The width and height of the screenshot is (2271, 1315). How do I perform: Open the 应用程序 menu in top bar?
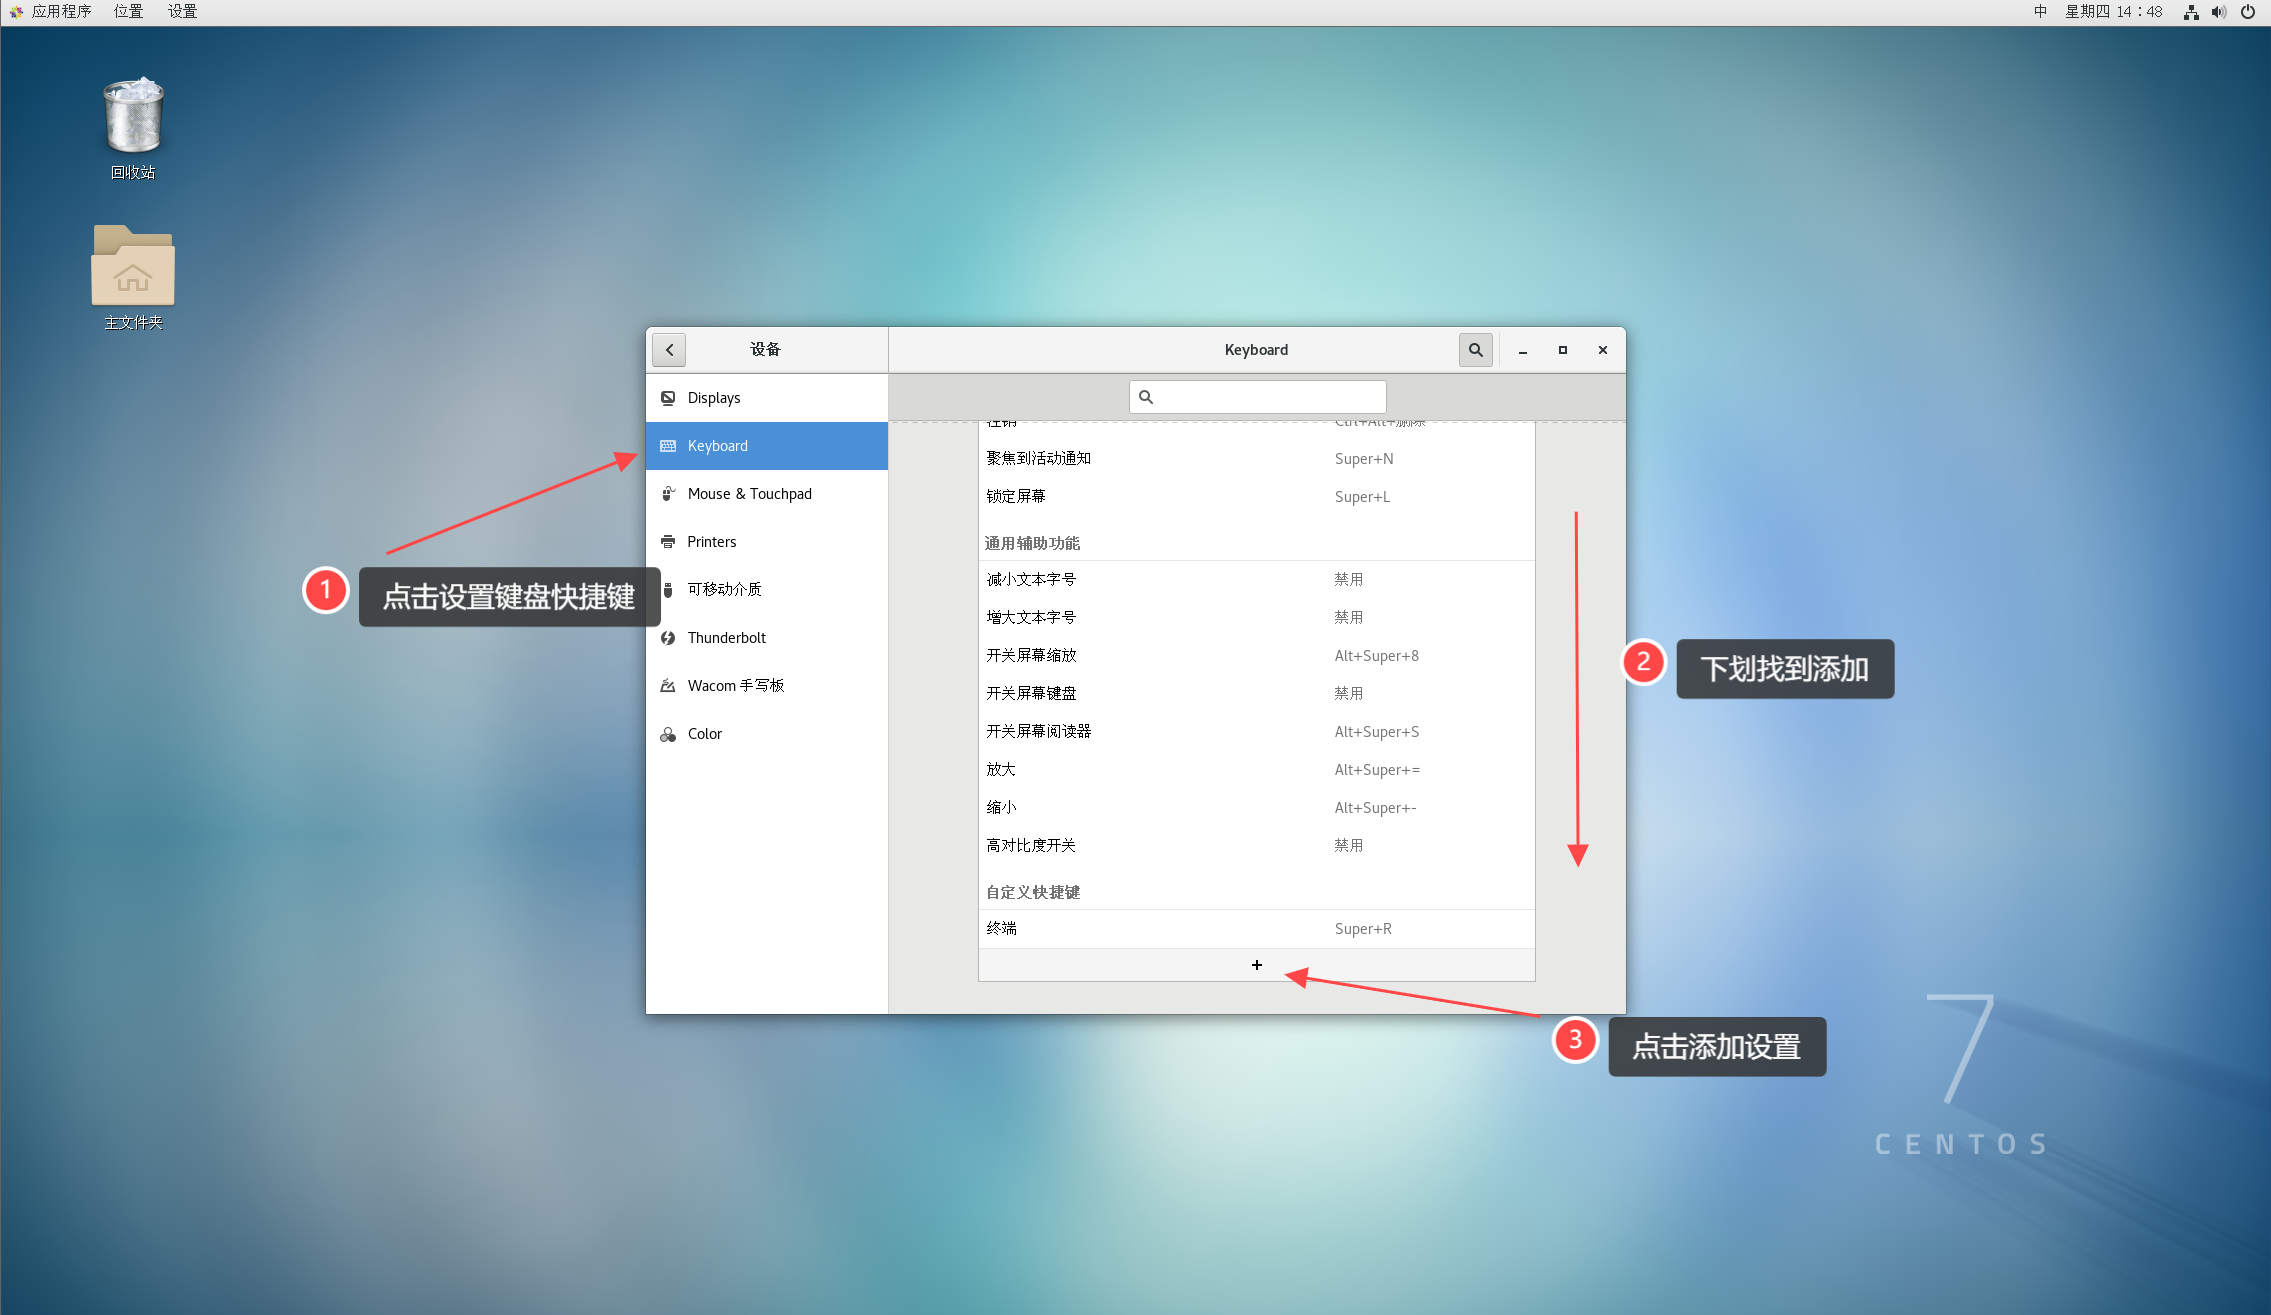point(51,12)
